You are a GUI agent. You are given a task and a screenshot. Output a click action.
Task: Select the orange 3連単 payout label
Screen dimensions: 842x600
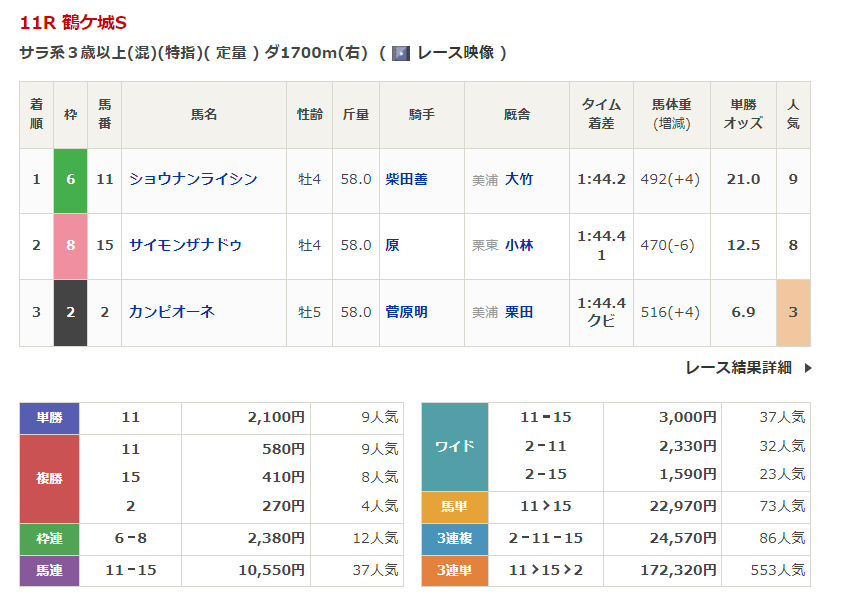[454, 571]
